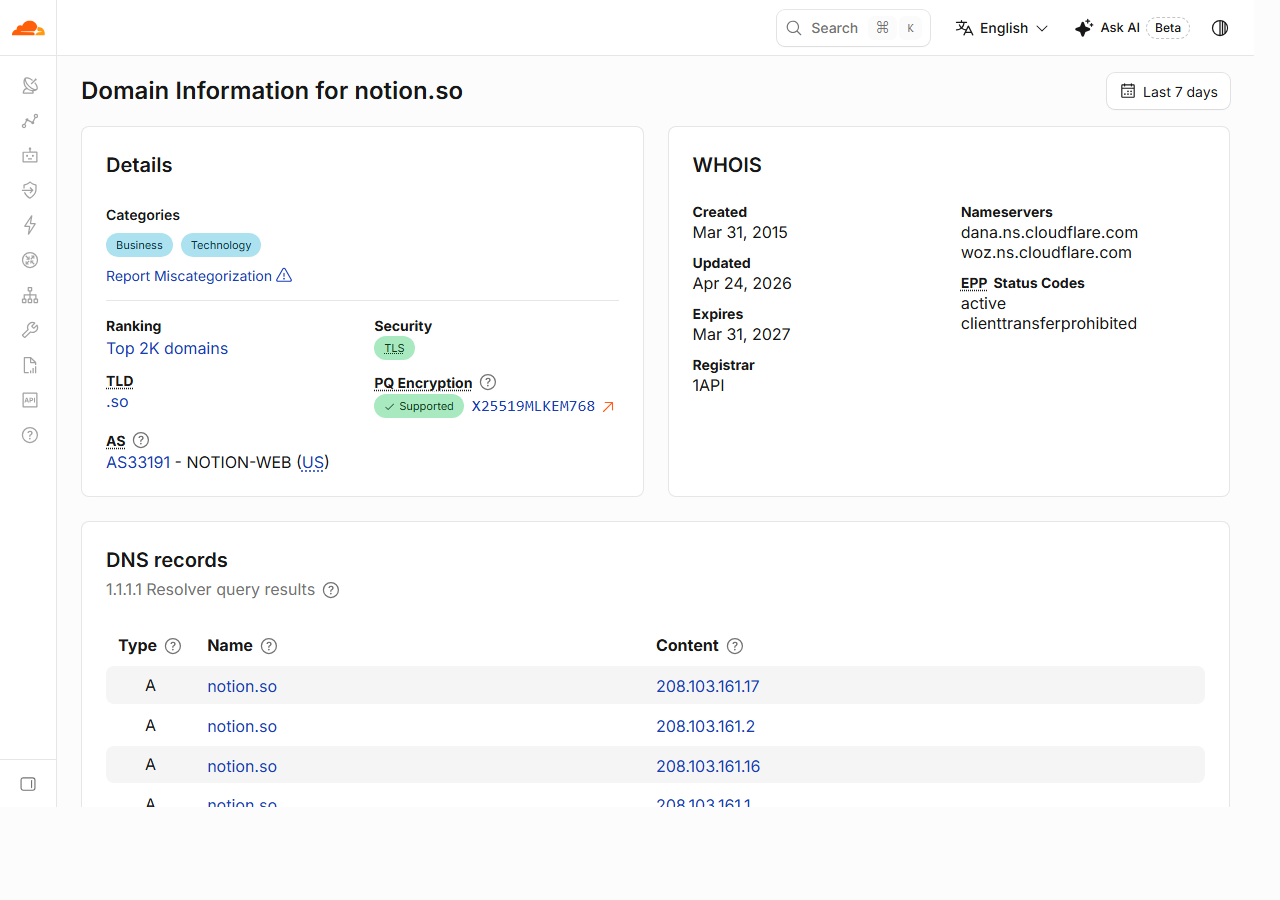The width and height of the screenshot is (1280, 900).
Task: Open Top 2K domains ranking link
Action: point(167,348)
